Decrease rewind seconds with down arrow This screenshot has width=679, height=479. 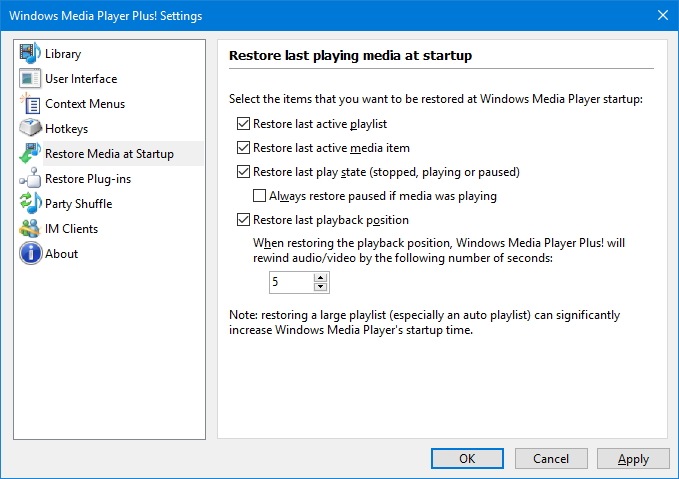[320, 287]
